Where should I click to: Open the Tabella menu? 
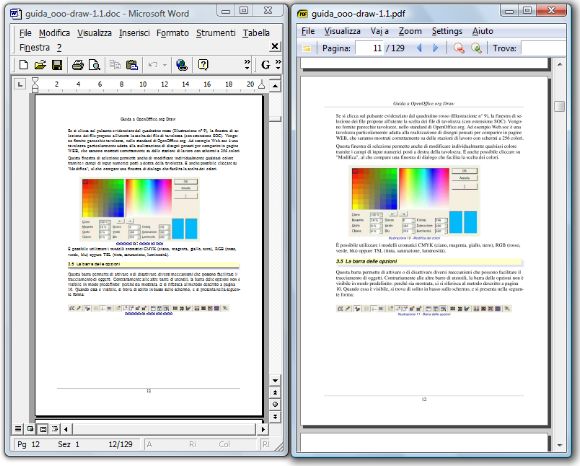[x=256, y=33]
